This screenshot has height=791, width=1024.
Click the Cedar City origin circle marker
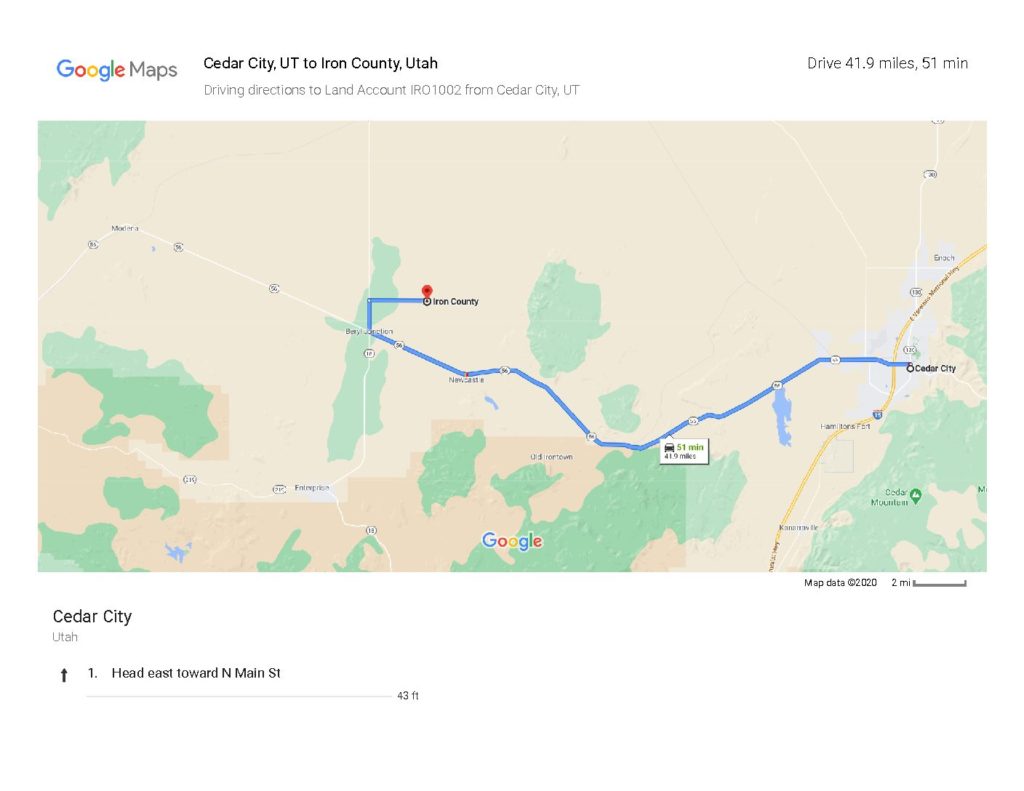910,368
